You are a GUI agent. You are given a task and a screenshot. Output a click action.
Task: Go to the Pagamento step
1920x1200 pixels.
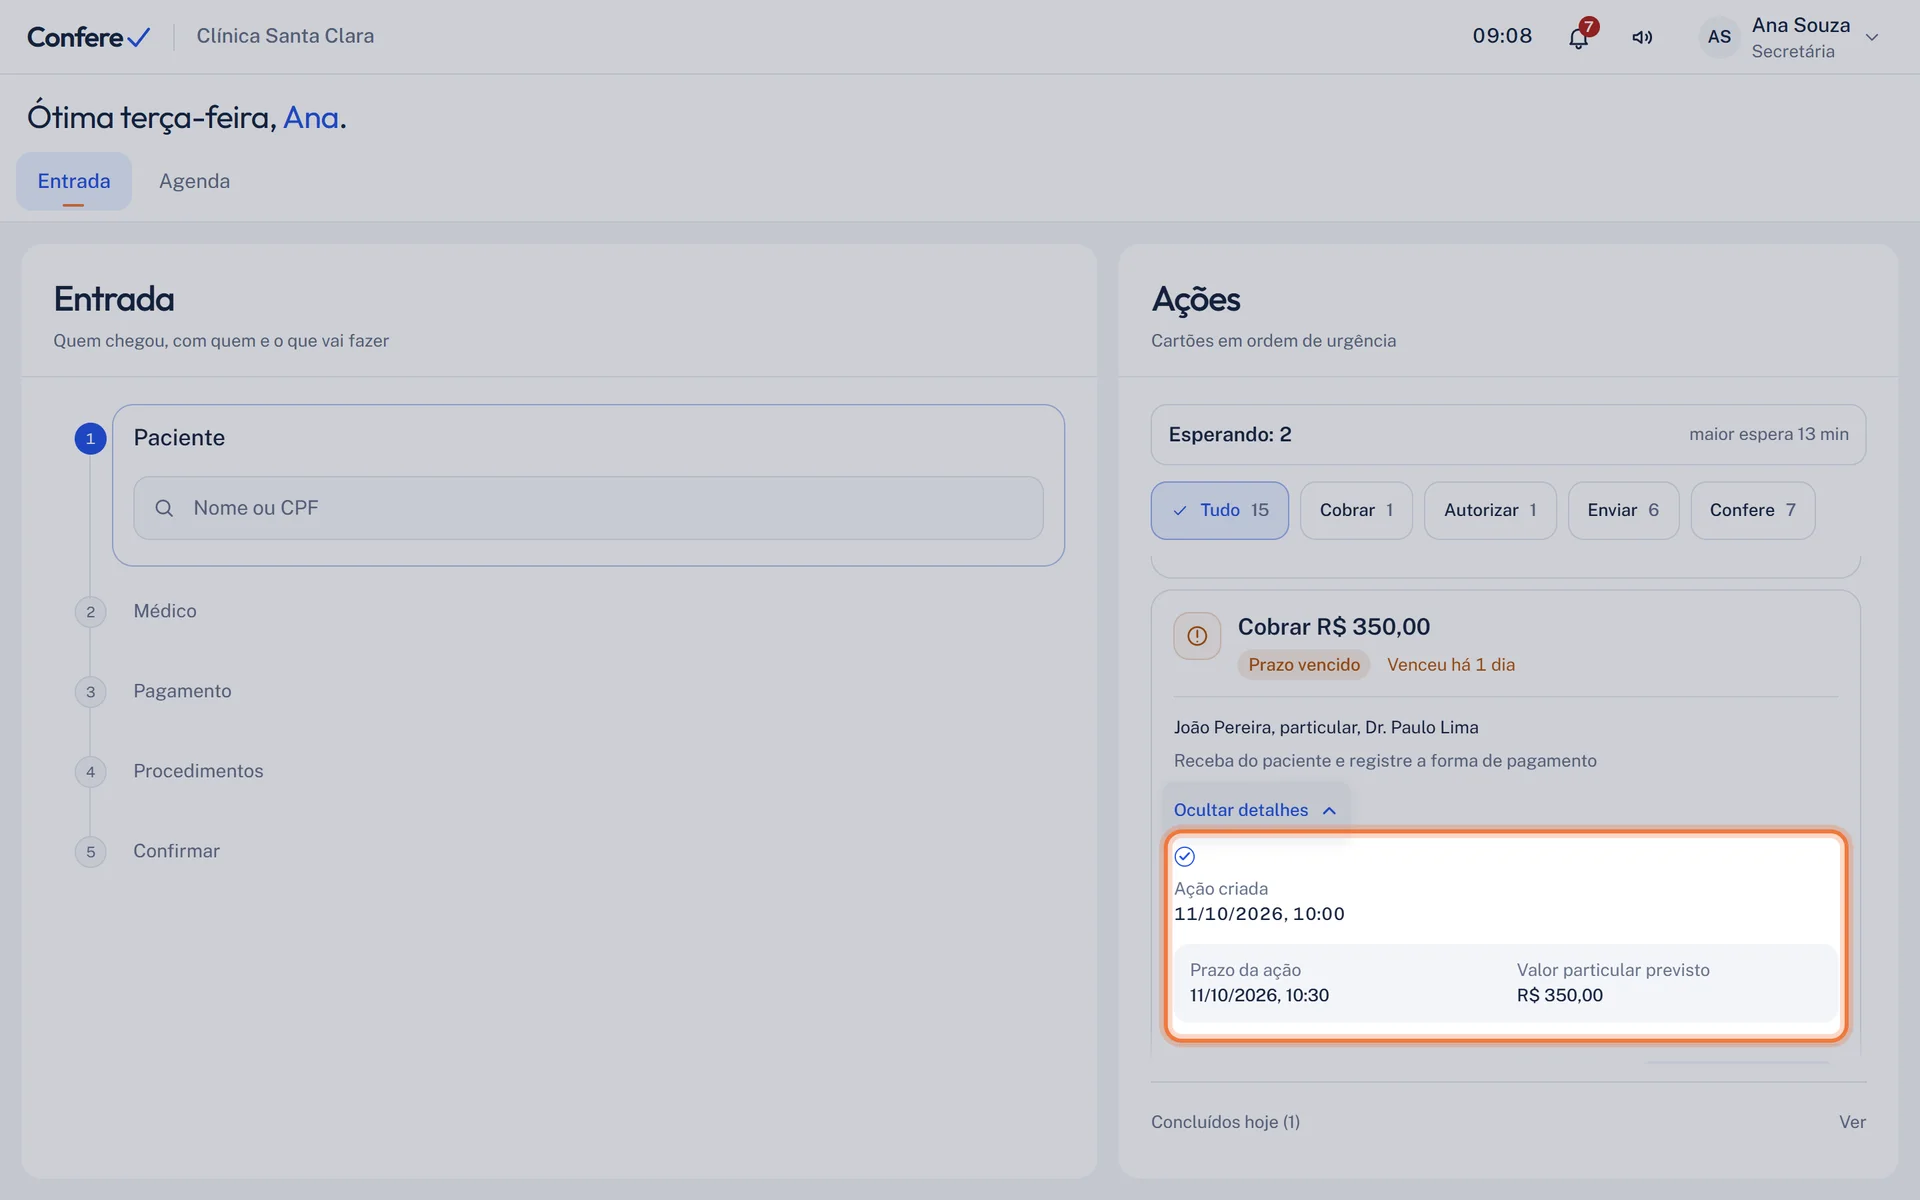pos(182,691)
